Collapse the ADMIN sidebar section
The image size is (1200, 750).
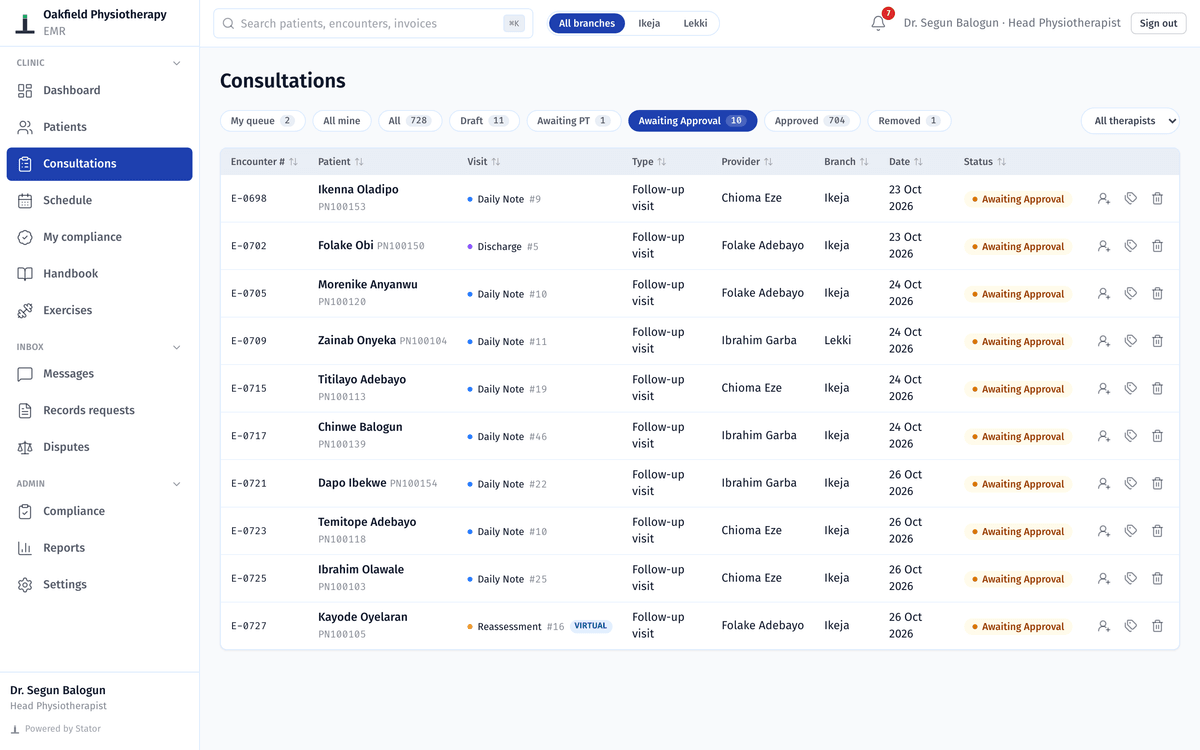(177, 484)
